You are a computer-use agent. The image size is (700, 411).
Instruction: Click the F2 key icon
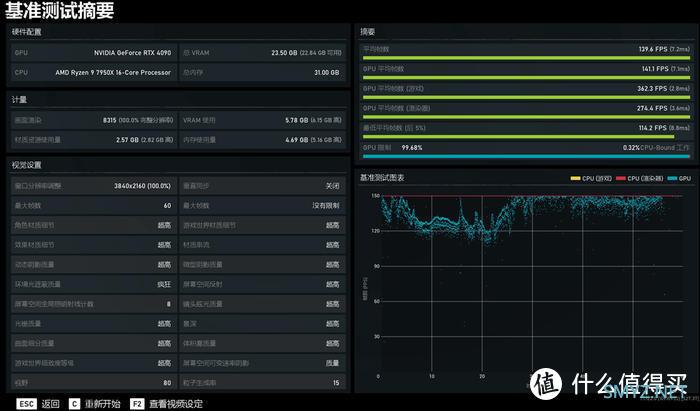pyautogui.click(x=137, y=404)
